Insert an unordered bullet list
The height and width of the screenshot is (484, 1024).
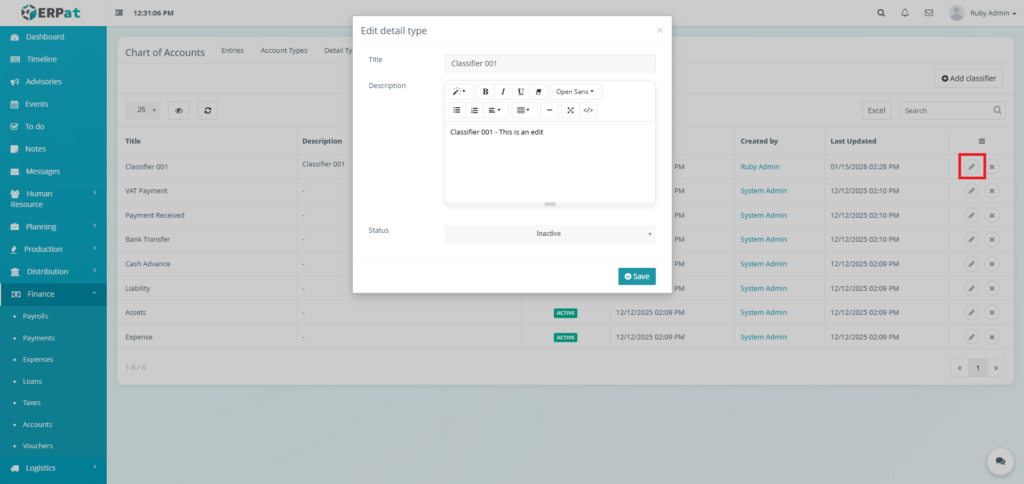457,110
